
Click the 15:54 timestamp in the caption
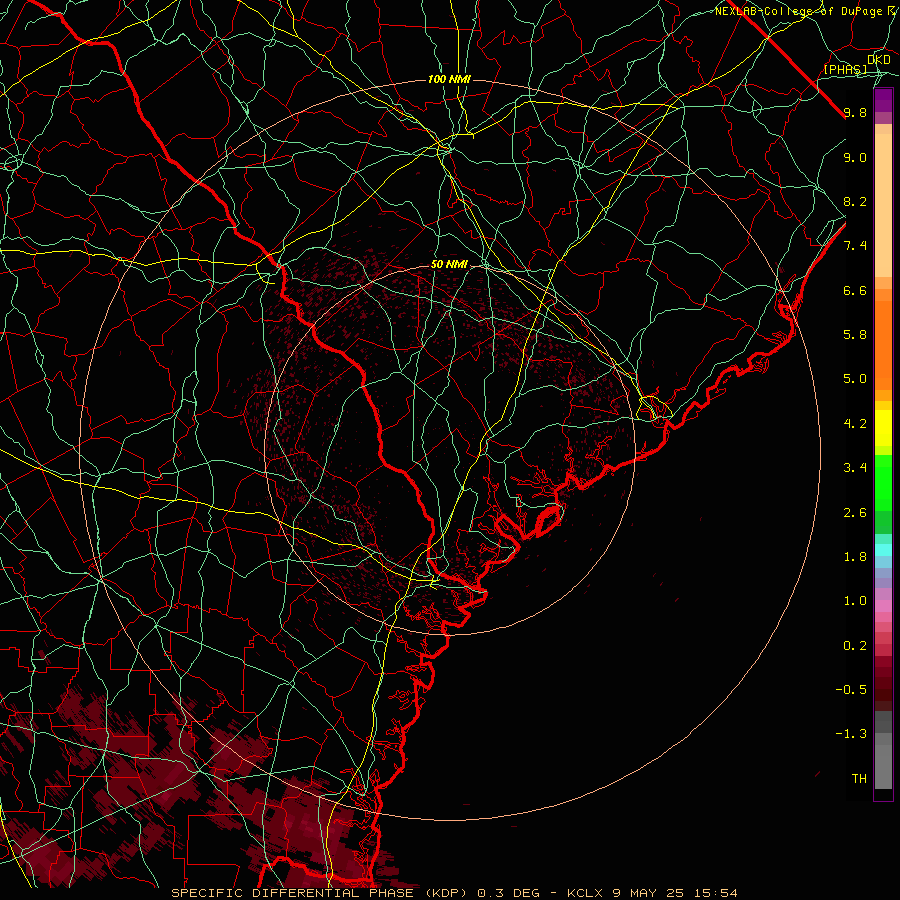tap(717, 893)
